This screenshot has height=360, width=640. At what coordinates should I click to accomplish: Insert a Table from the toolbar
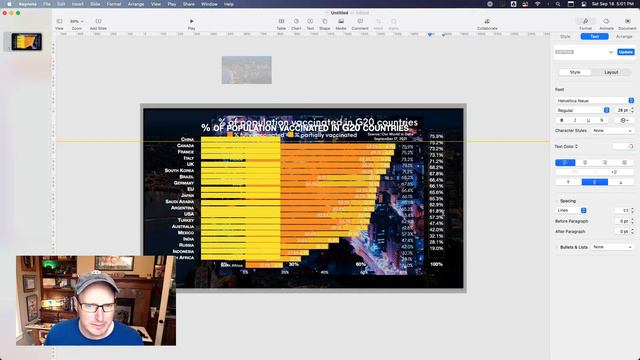(x=281, y=24)
